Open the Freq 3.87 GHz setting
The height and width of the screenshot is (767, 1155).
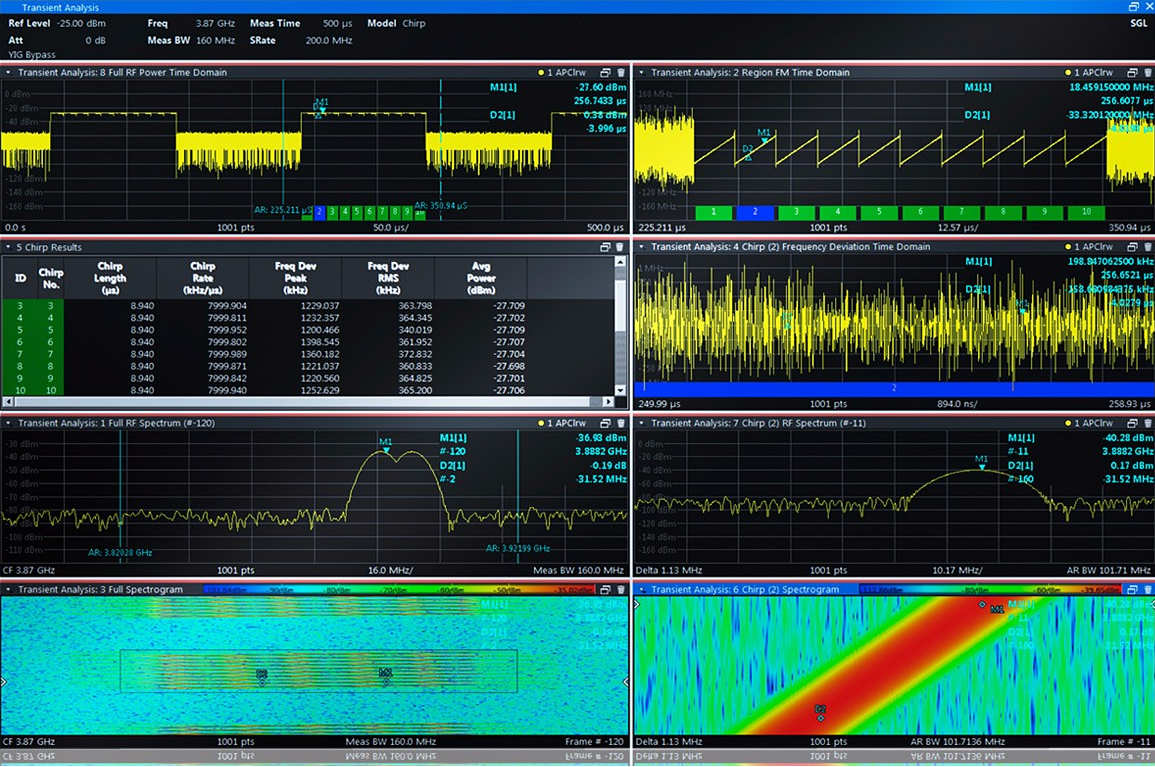point(191,24)
